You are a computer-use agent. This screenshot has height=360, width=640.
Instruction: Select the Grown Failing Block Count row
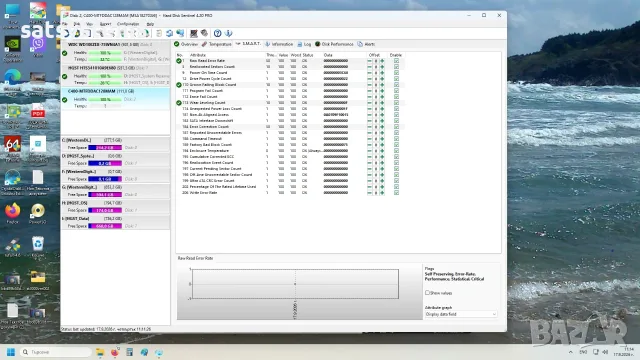coord(290,85)
